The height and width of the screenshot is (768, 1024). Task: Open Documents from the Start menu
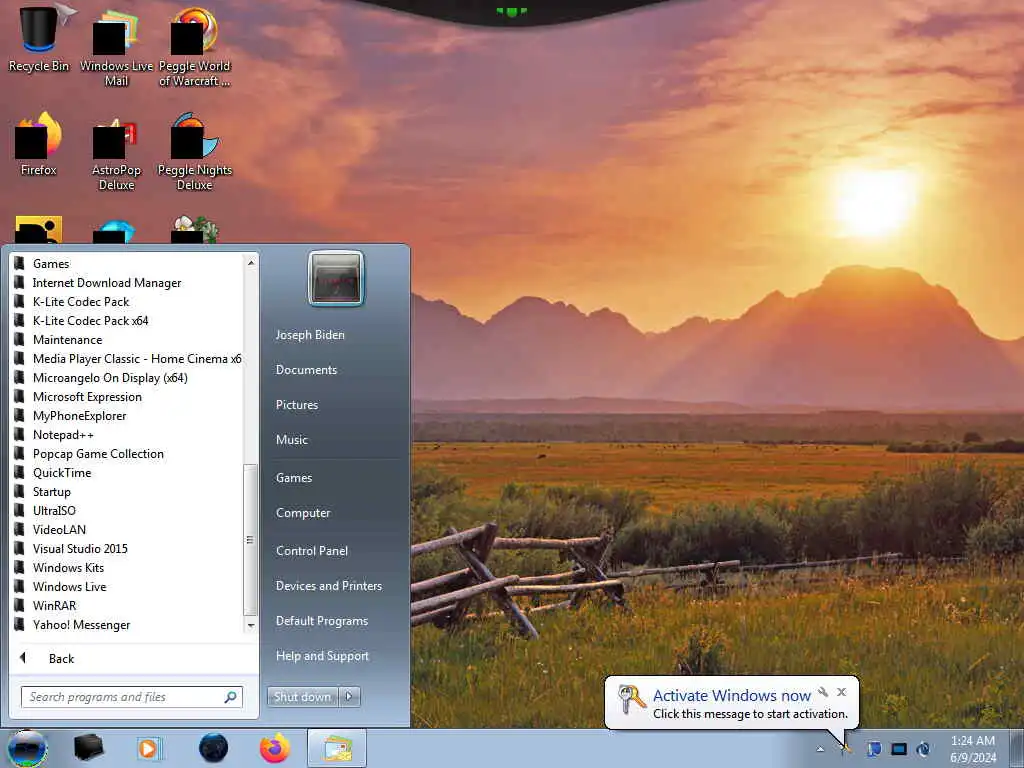tap(306, 369)
